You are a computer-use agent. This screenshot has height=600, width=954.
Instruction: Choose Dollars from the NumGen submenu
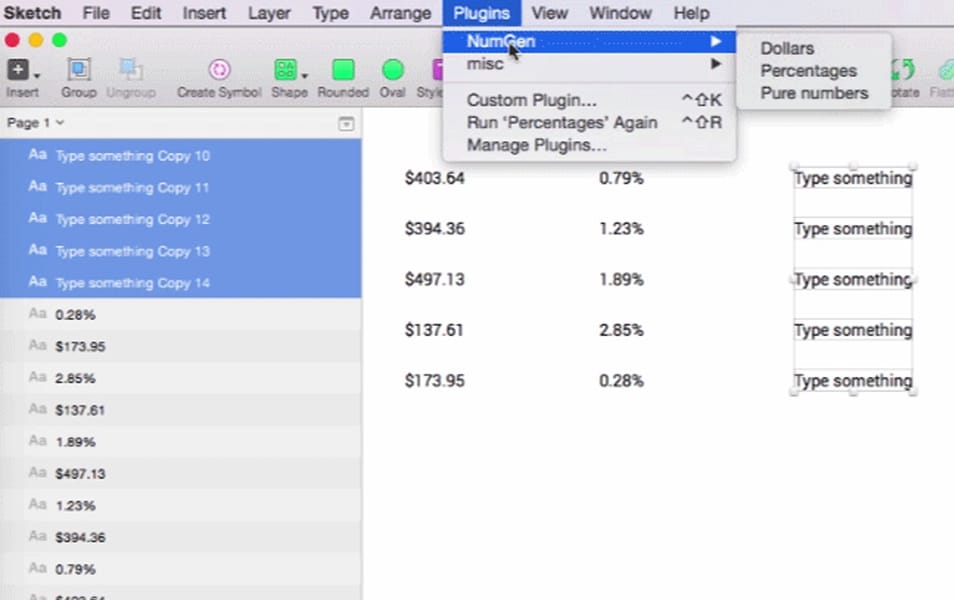[x=787, y=49]
